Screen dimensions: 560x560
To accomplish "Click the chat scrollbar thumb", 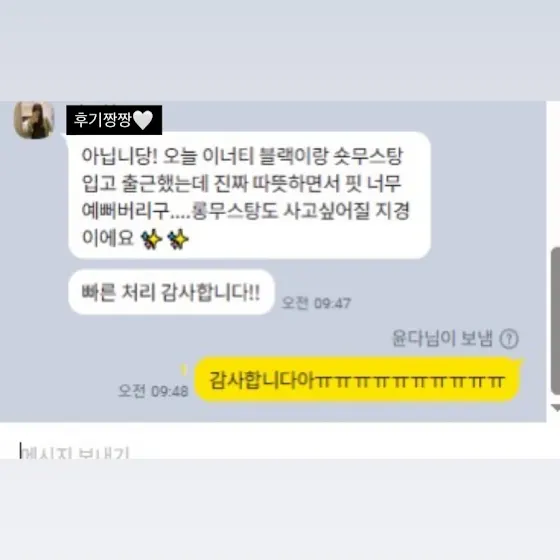I will coord(555,321).
